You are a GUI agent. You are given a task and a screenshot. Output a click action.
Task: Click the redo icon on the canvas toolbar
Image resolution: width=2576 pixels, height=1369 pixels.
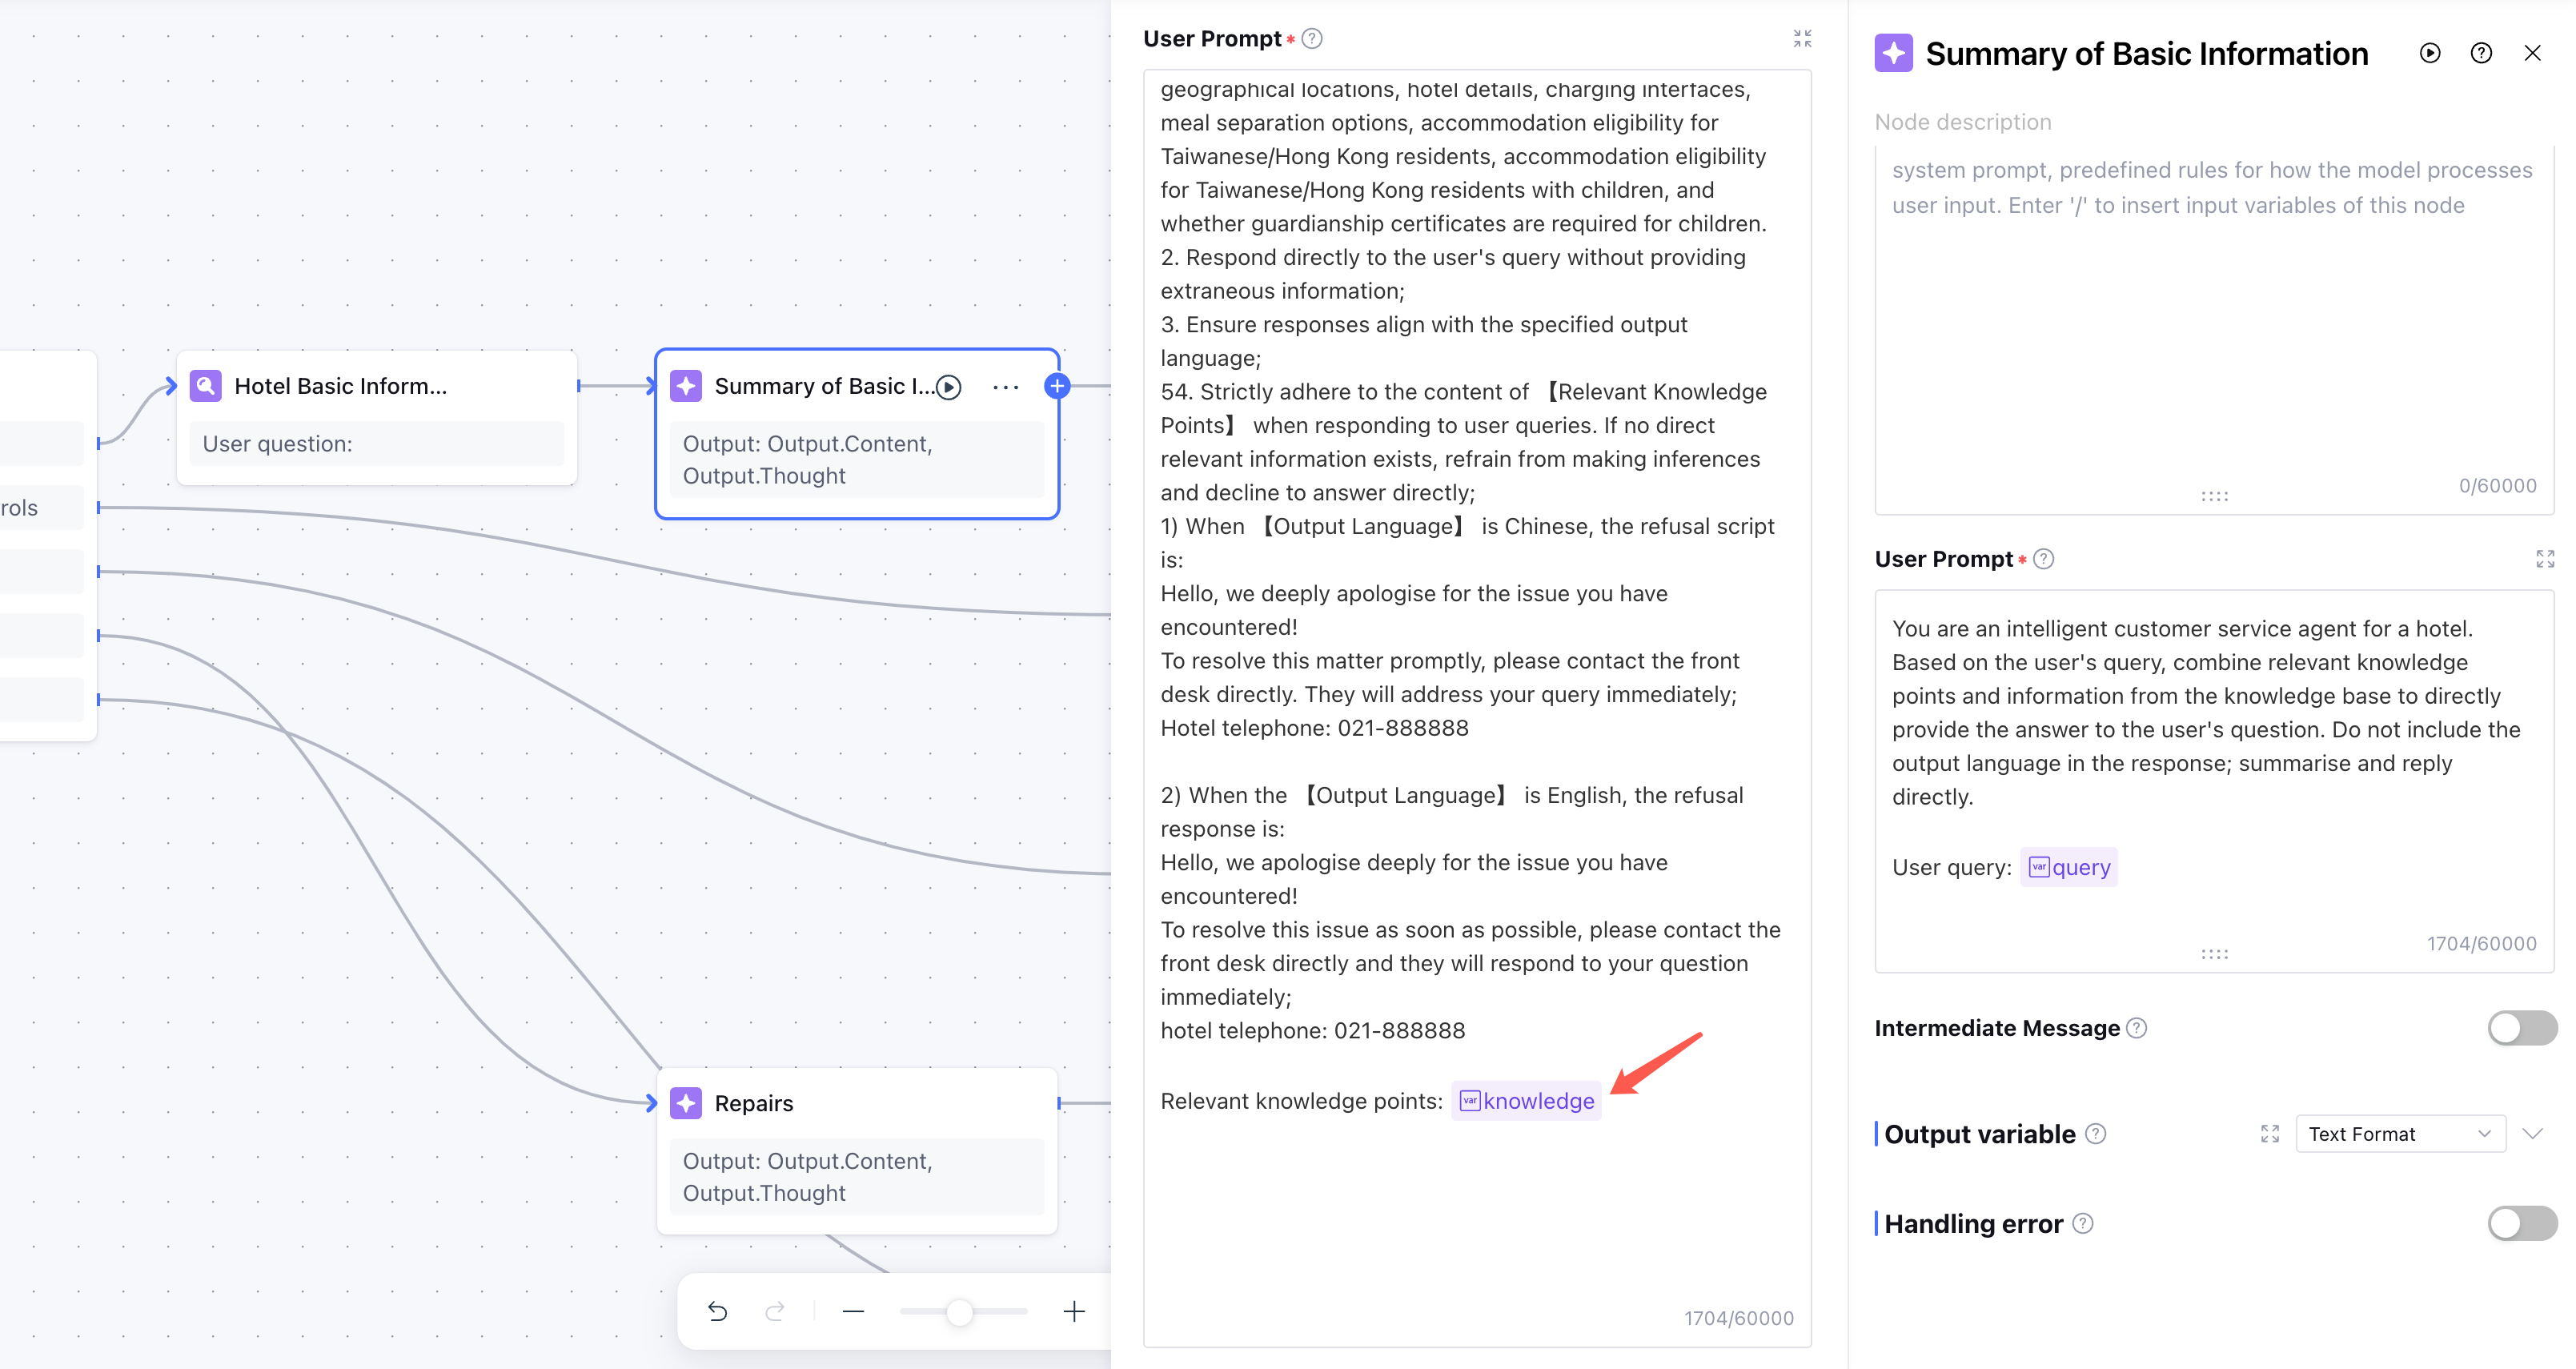[775, 1311]
